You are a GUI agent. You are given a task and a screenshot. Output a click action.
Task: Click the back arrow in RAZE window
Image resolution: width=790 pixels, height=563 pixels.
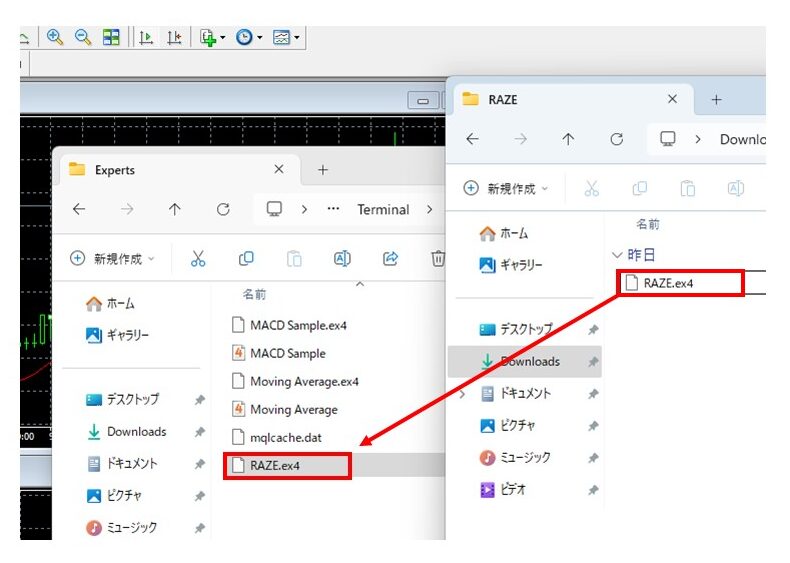point(473,140)
